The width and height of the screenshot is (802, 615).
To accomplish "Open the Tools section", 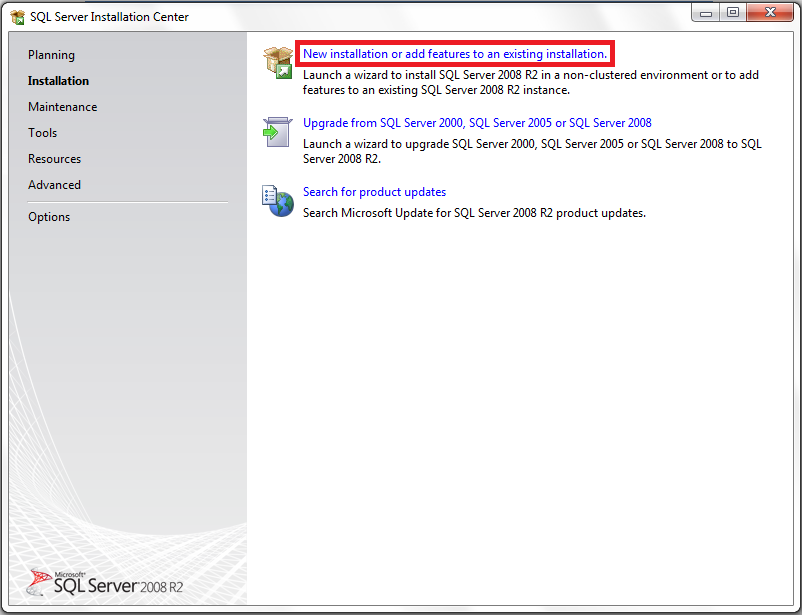I will click(42, 133).
